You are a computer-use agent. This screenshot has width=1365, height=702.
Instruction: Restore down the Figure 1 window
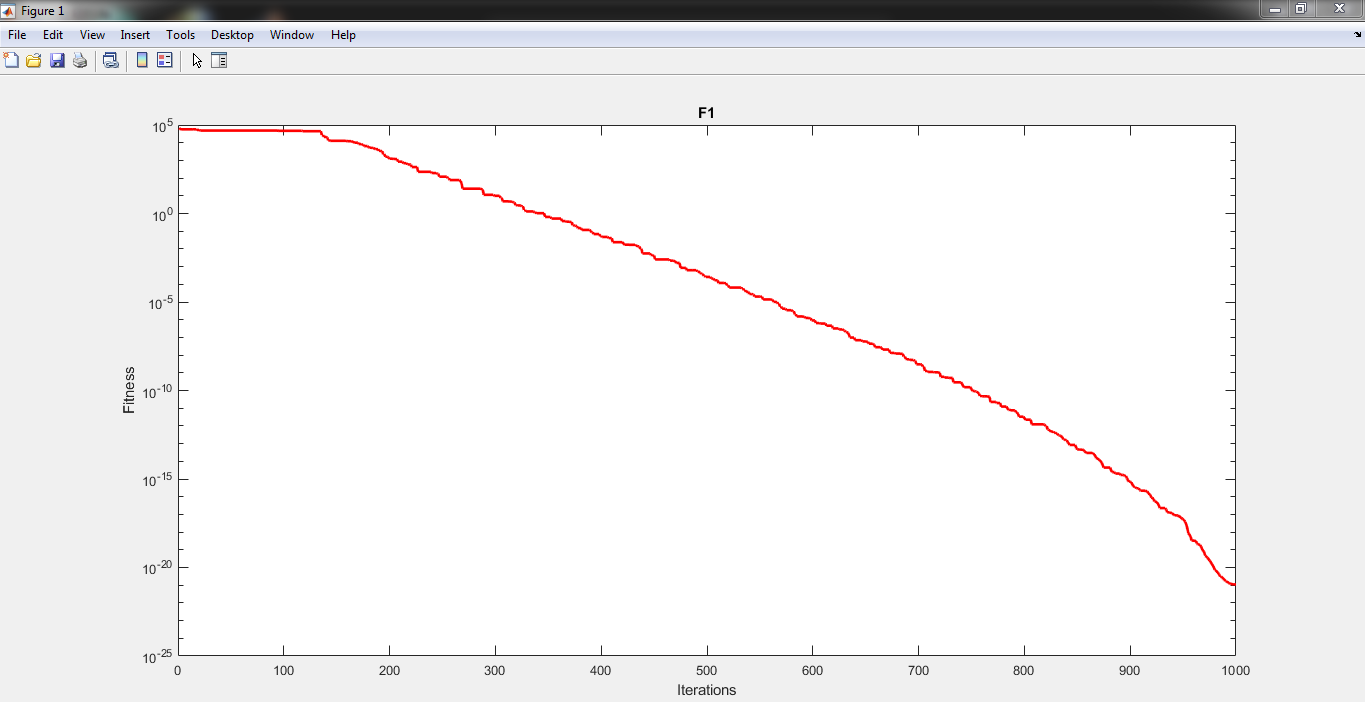click(1301, 9)
